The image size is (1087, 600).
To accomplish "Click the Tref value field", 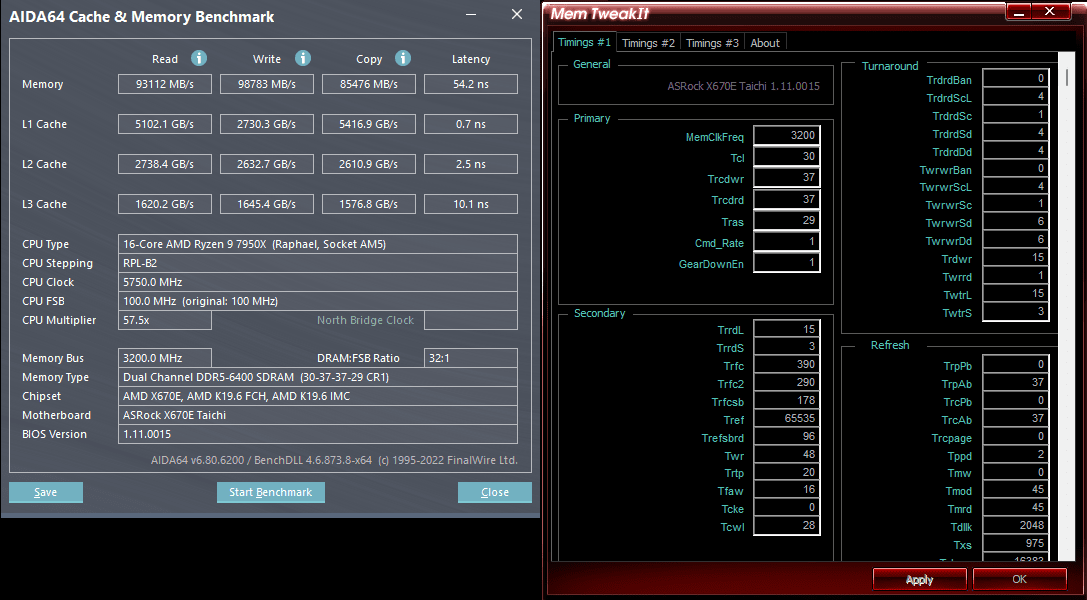I will point(787,418).
